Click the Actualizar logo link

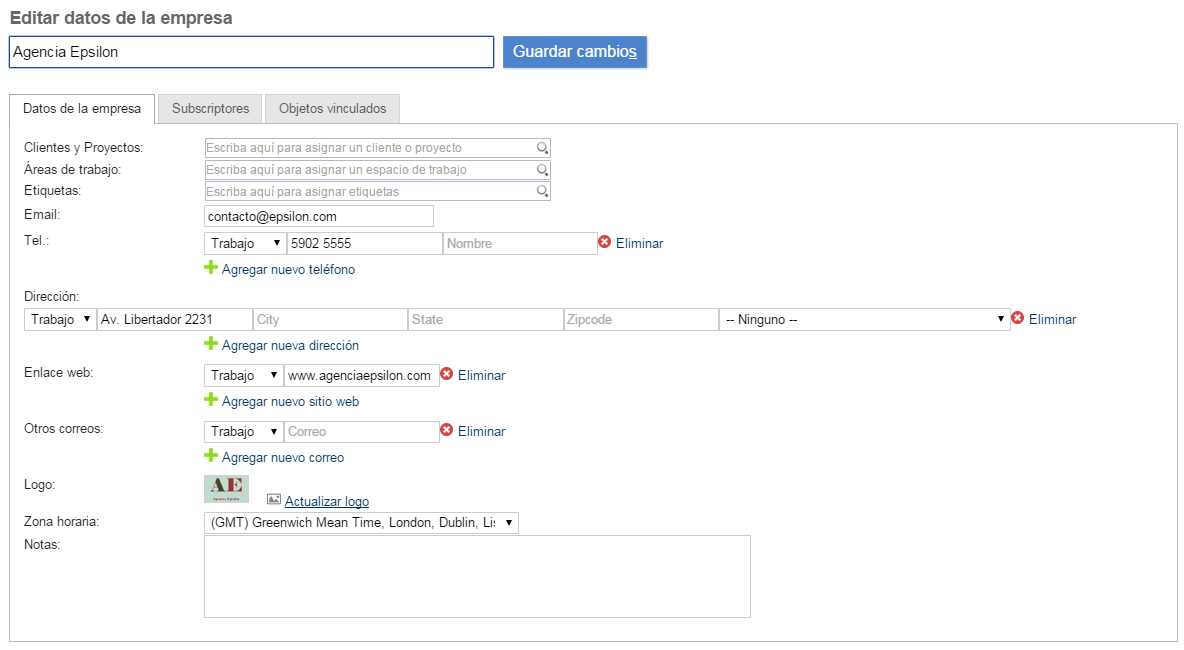(x=326, y=501)
